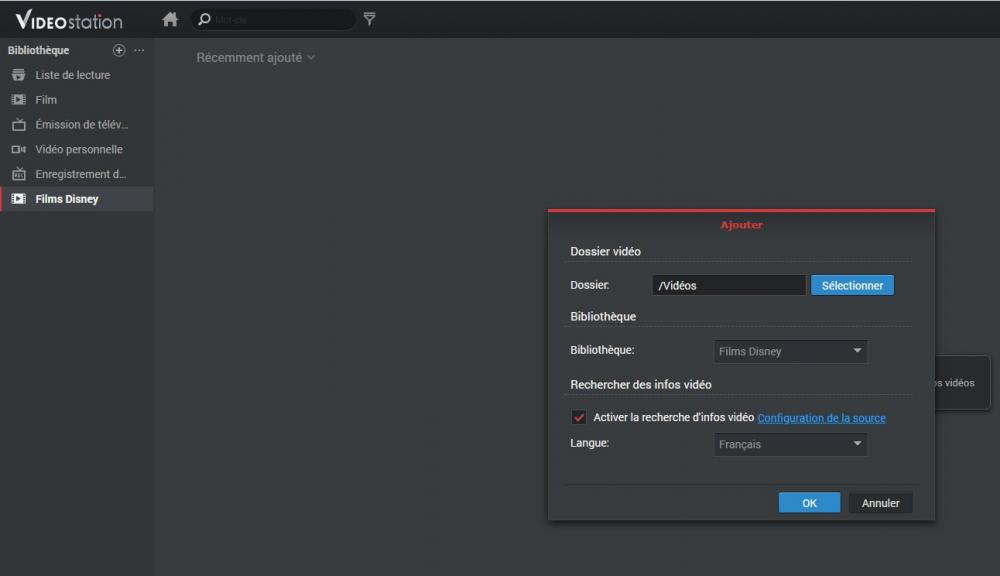Confirm the dialog with OK
Image resolution: width=1000 pixels, height=576 pixels.
(x=809, y=503)
